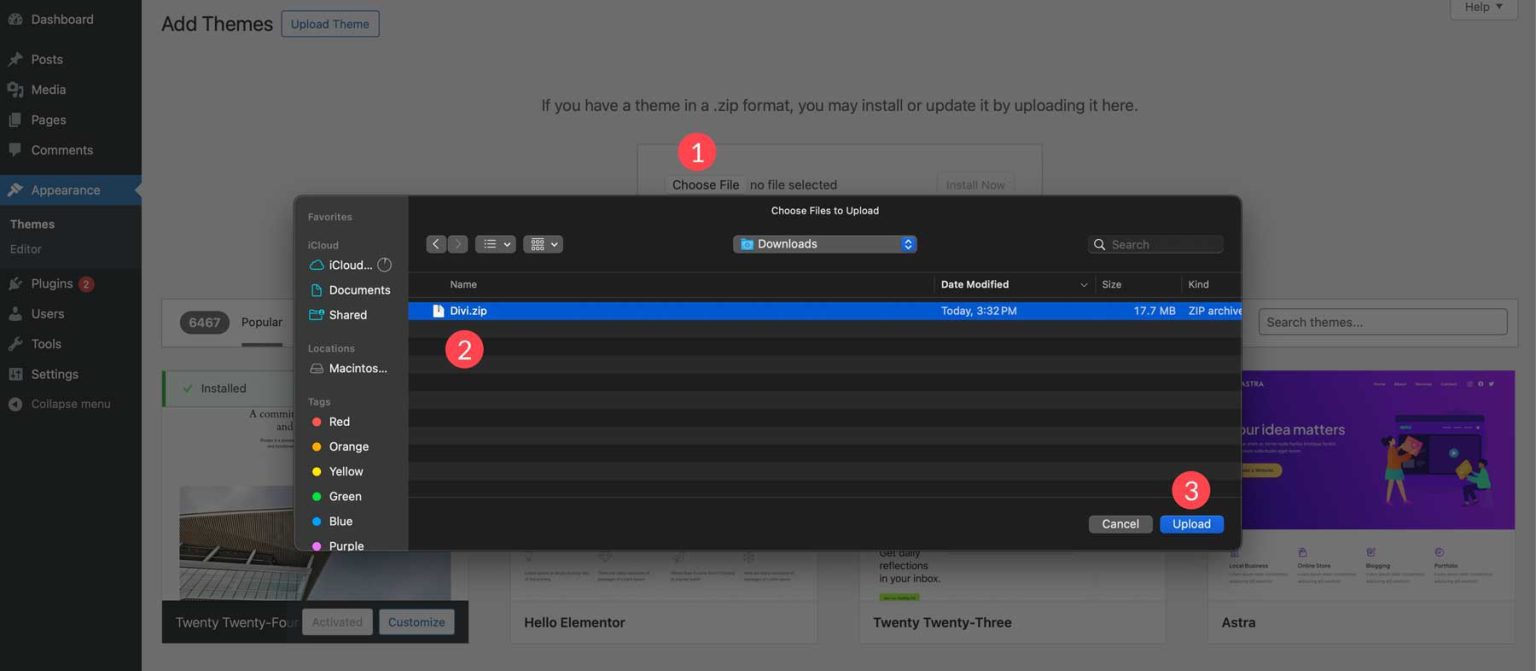Open the Plugins menu in WordPress sidebar
The width and height of the screenshot is (1536, 671).
tap(52, 284)
